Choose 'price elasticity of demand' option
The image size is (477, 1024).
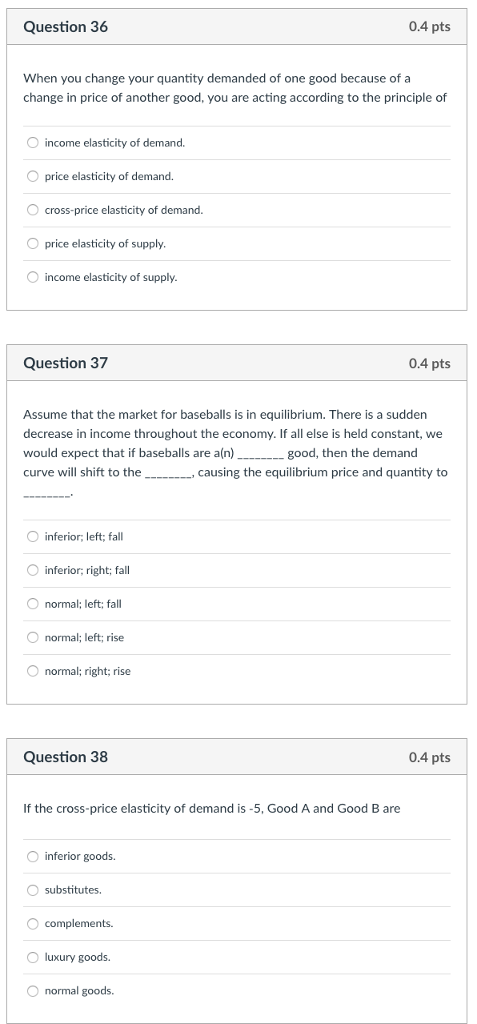tap(33, 176)
